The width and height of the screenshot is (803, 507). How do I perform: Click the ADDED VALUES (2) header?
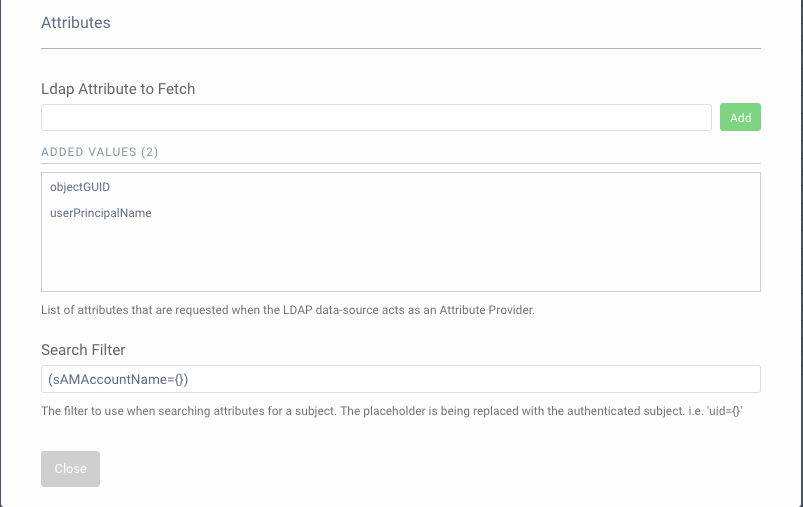click(x=99, y=152)
